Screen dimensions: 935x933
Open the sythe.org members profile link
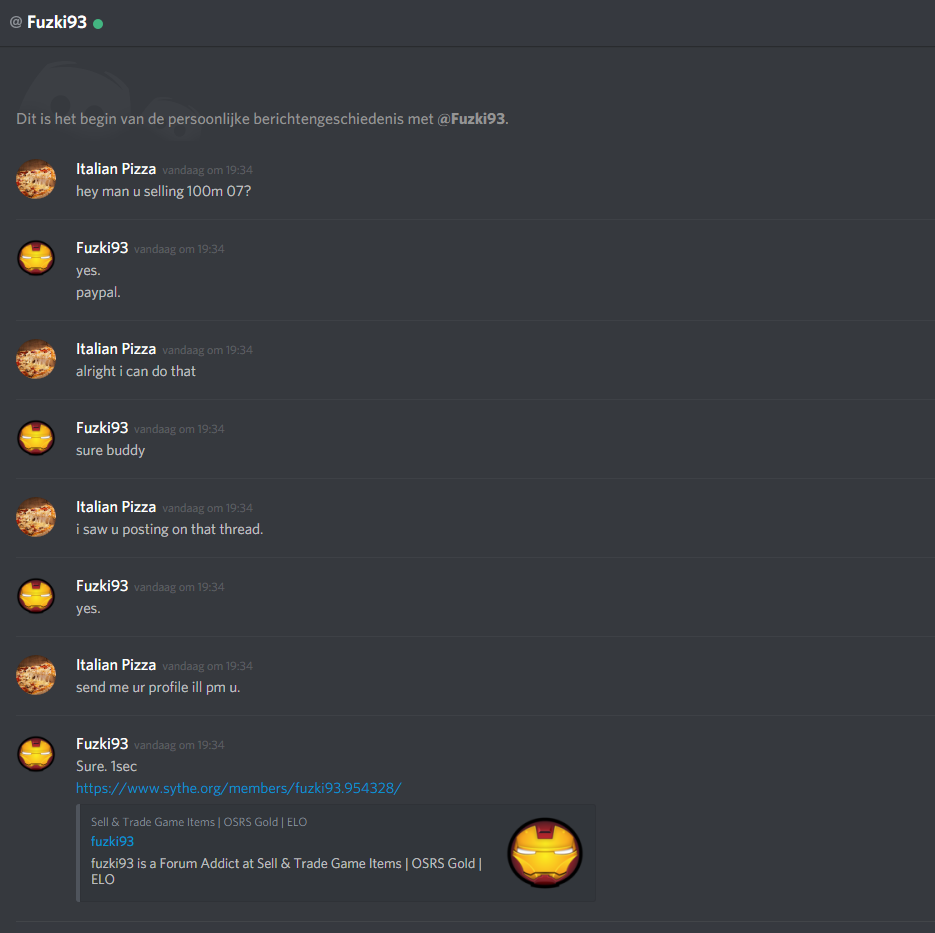239,788
